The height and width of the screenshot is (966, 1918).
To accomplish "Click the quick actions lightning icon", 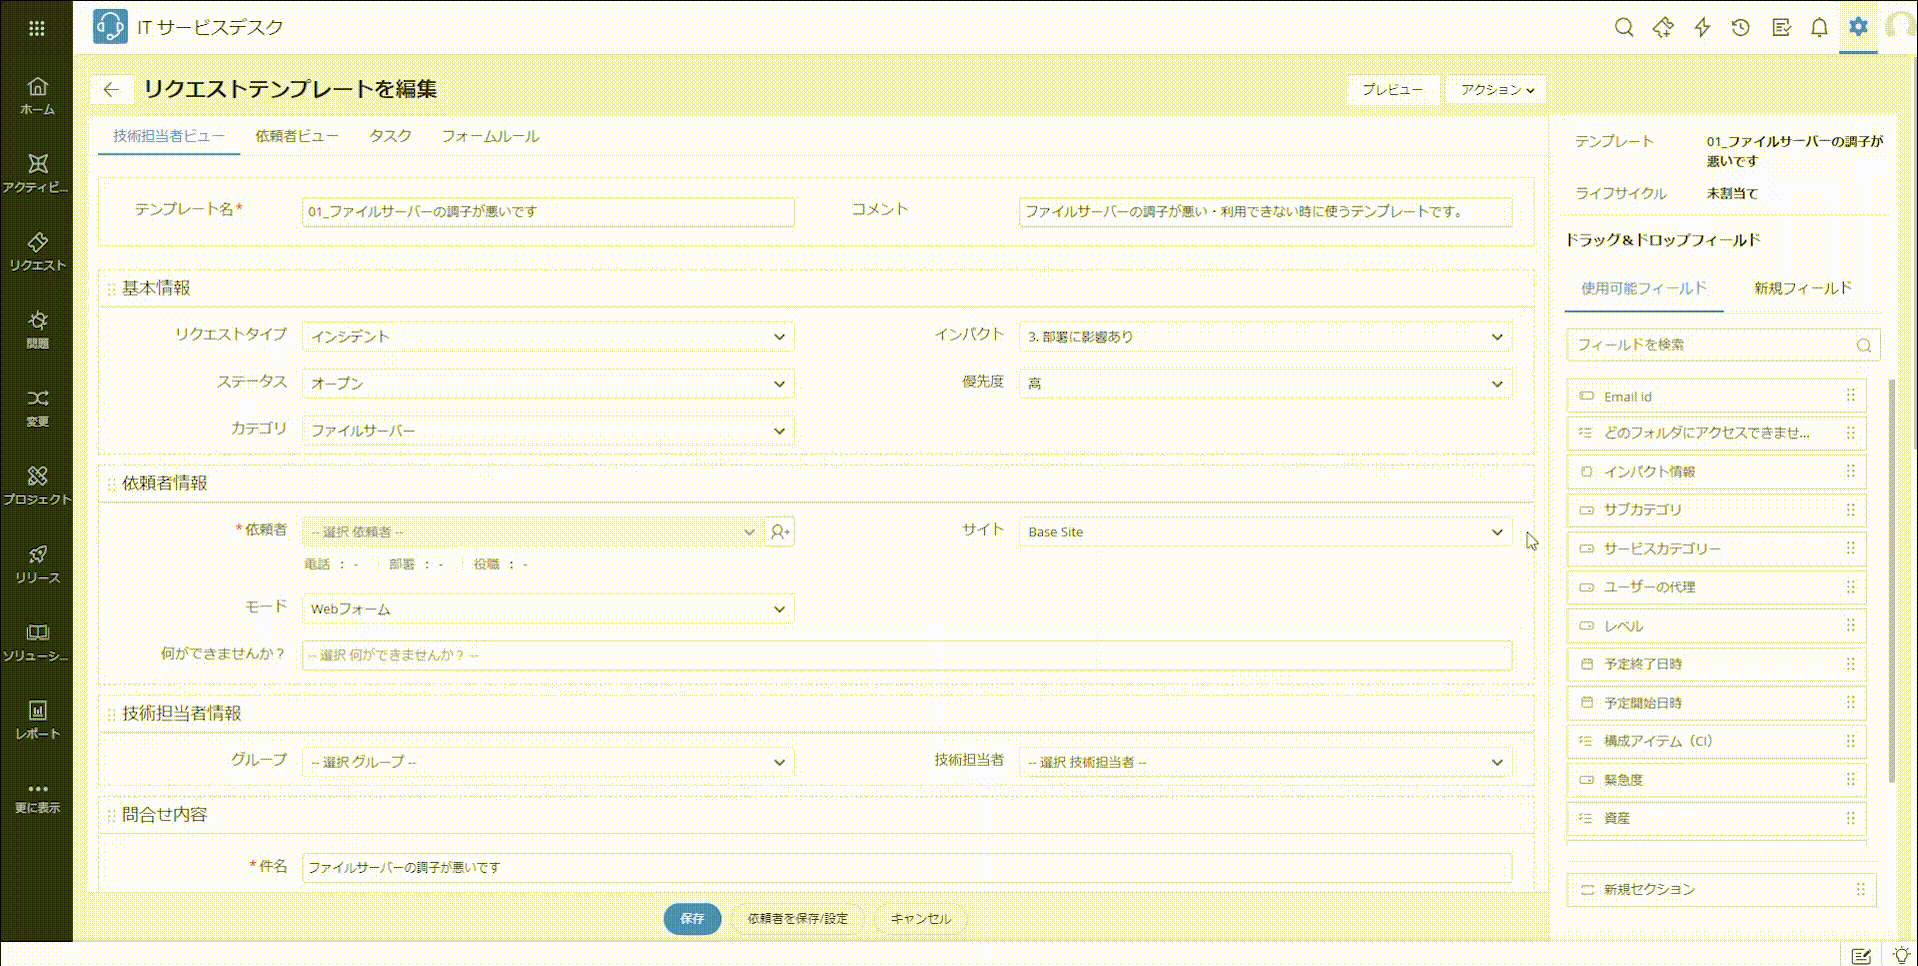I will 1702,28.
